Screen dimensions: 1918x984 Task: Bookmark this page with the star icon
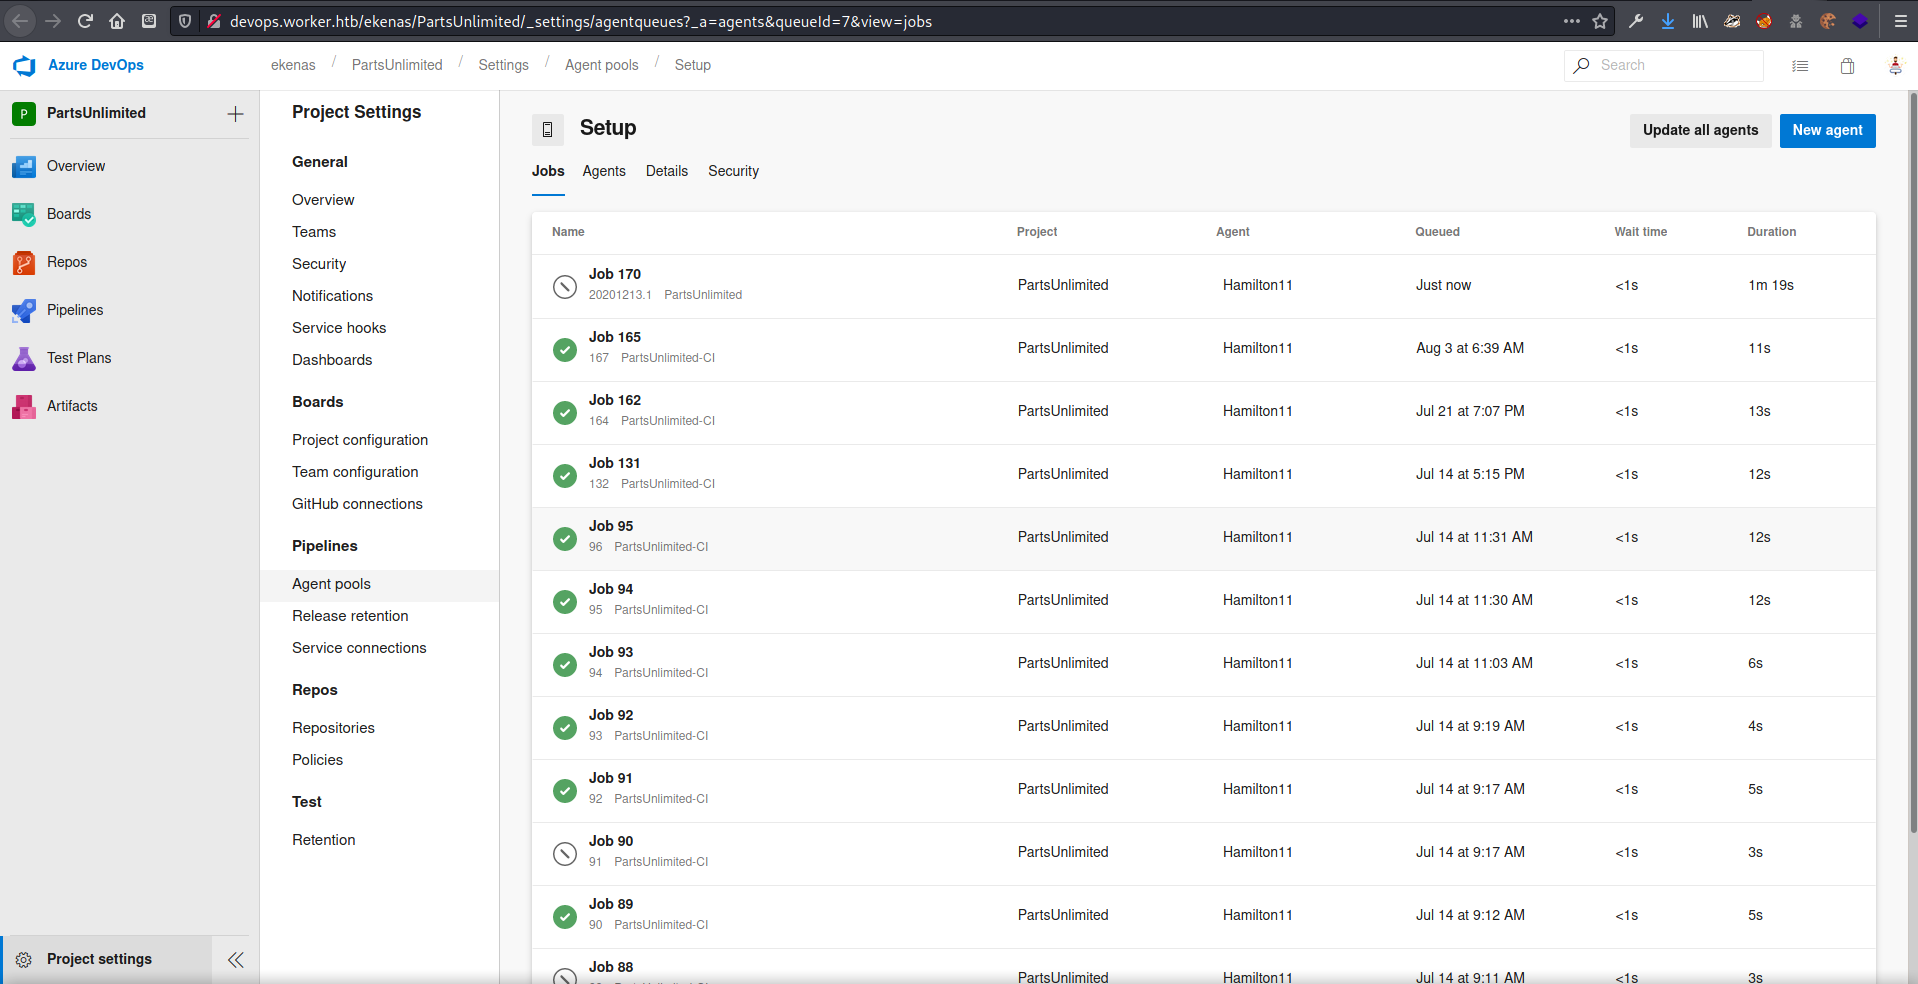(1600, 21)
